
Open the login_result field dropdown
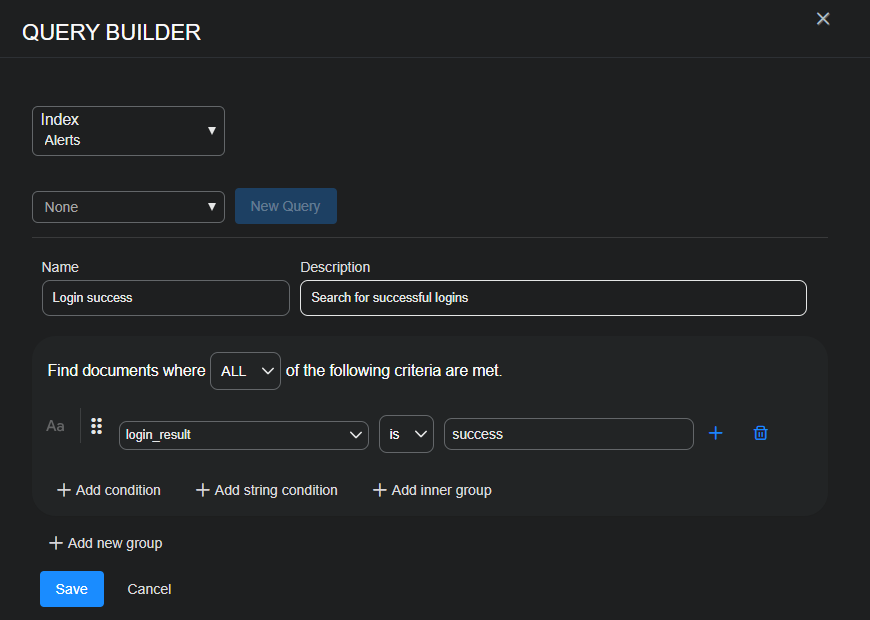243,434
